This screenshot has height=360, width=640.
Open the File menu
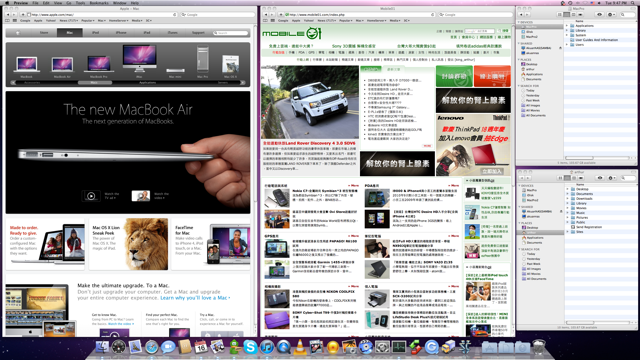36,3
